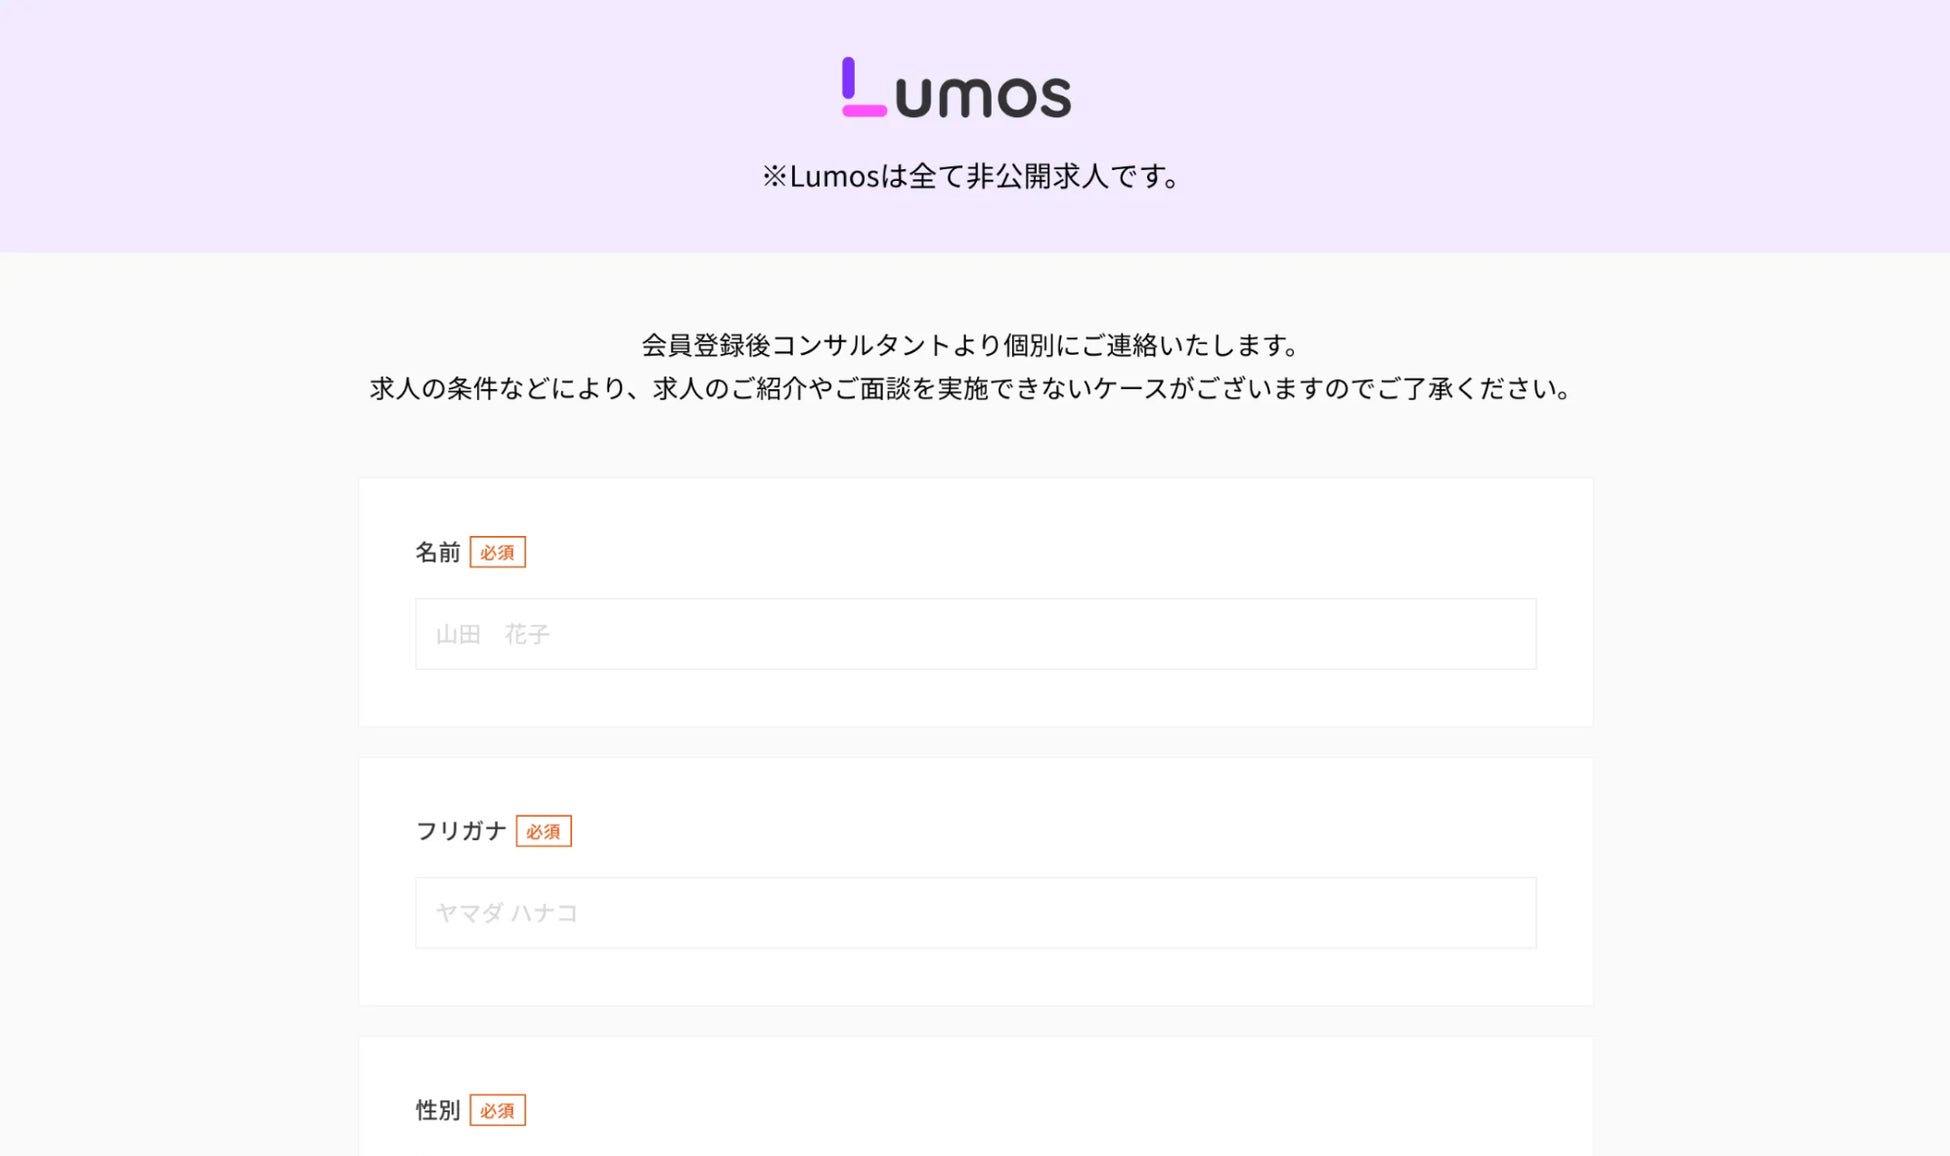This screenshot has height=1156, width=1950.
Task: Click the 必須 badge beside 性別
Action: pos(497,1110)
